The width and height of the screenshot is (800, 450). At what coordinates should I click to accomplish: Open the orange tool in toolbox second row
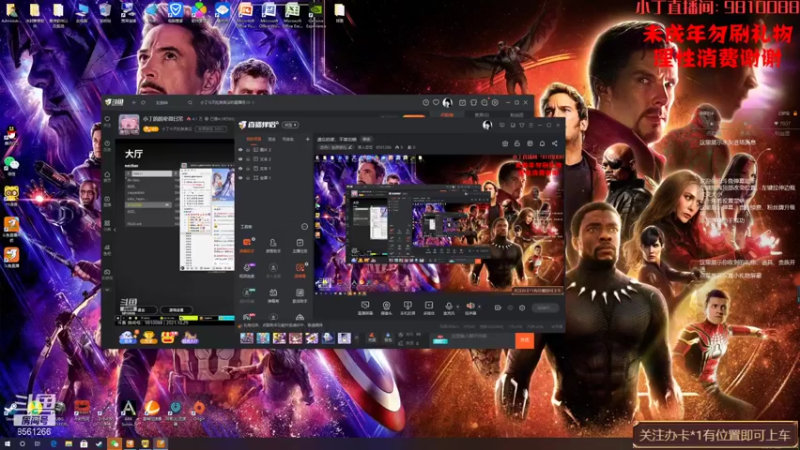(299, 269)
